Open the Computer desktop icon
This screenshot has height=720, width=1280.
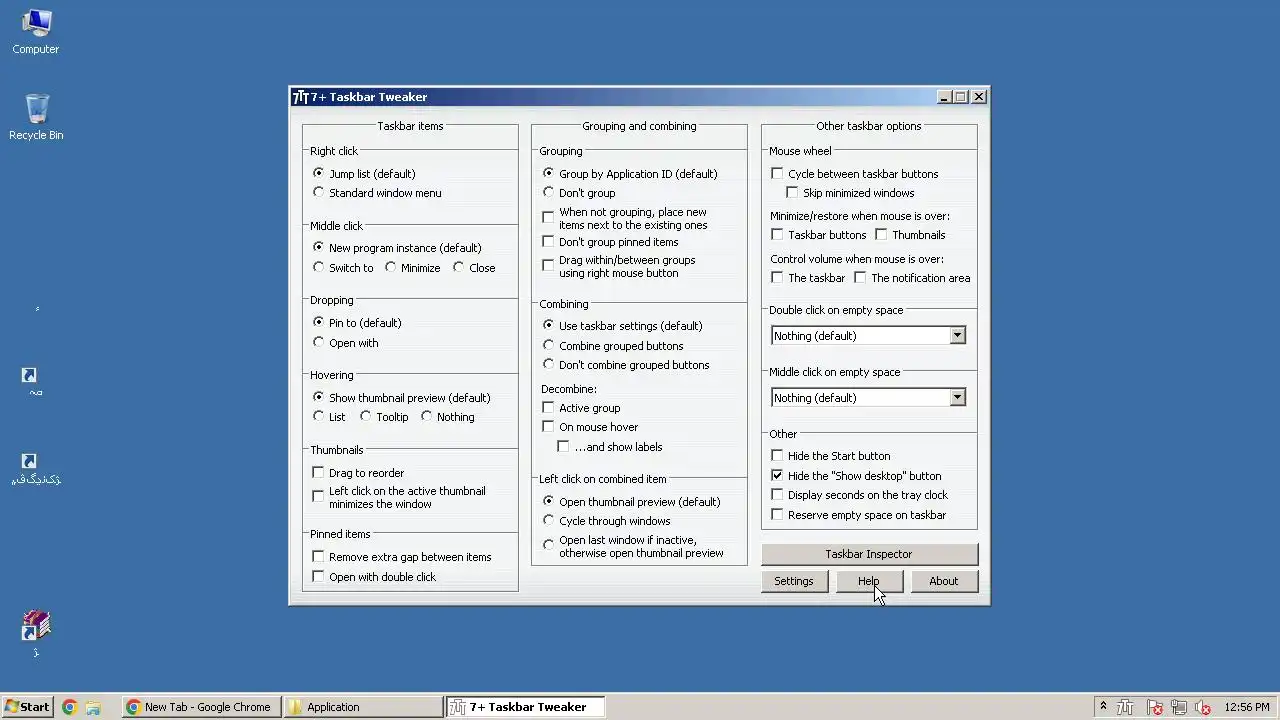pyautogui.click(x=35, y=31)
